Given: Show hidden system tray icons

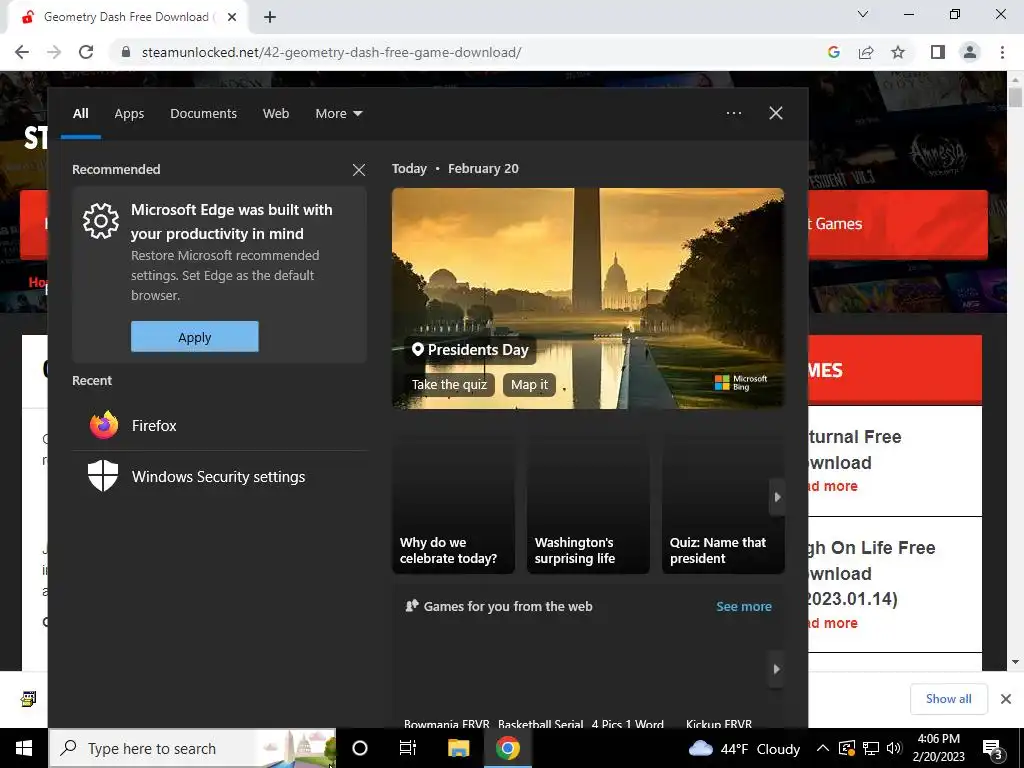Looking at the screenshot, I should (823, 748).
